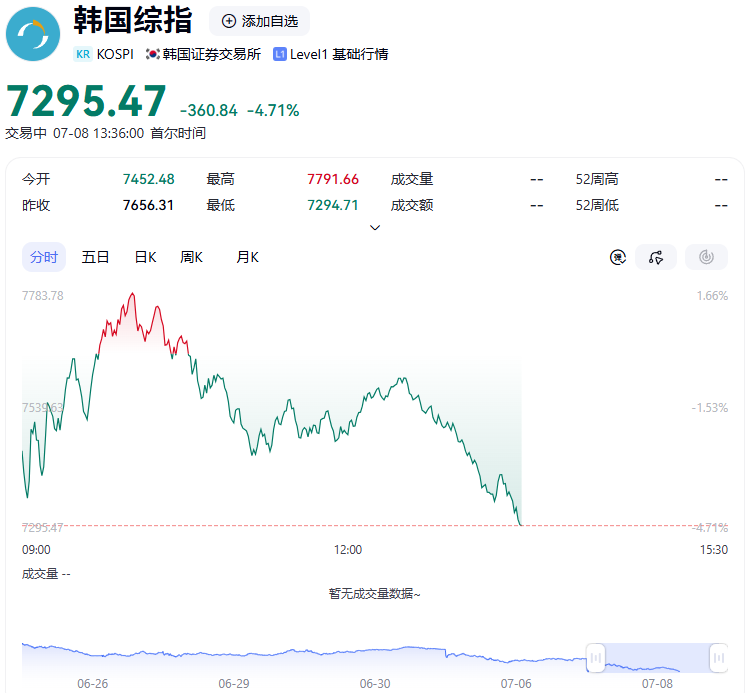Click the plus icon in 添加自选

click(x=229, y=21)
